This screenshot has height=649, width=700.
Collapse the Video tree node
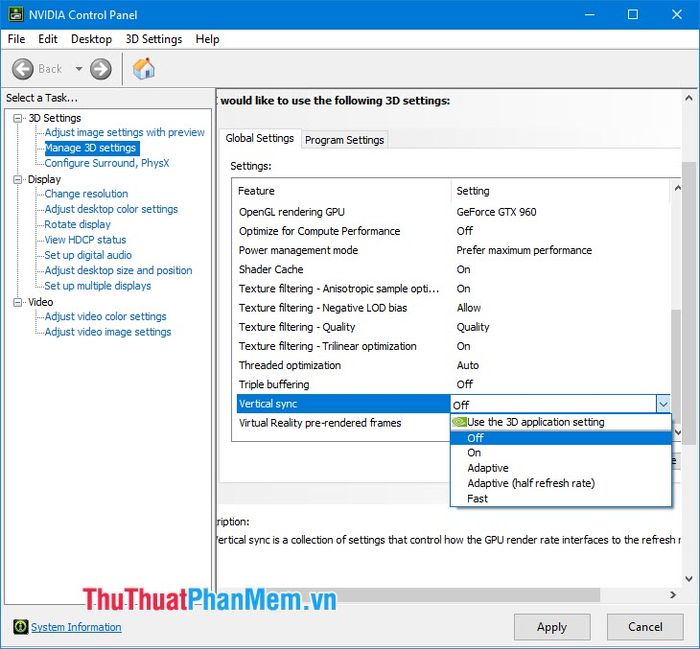pyautogui.click(x=18, y=302)
